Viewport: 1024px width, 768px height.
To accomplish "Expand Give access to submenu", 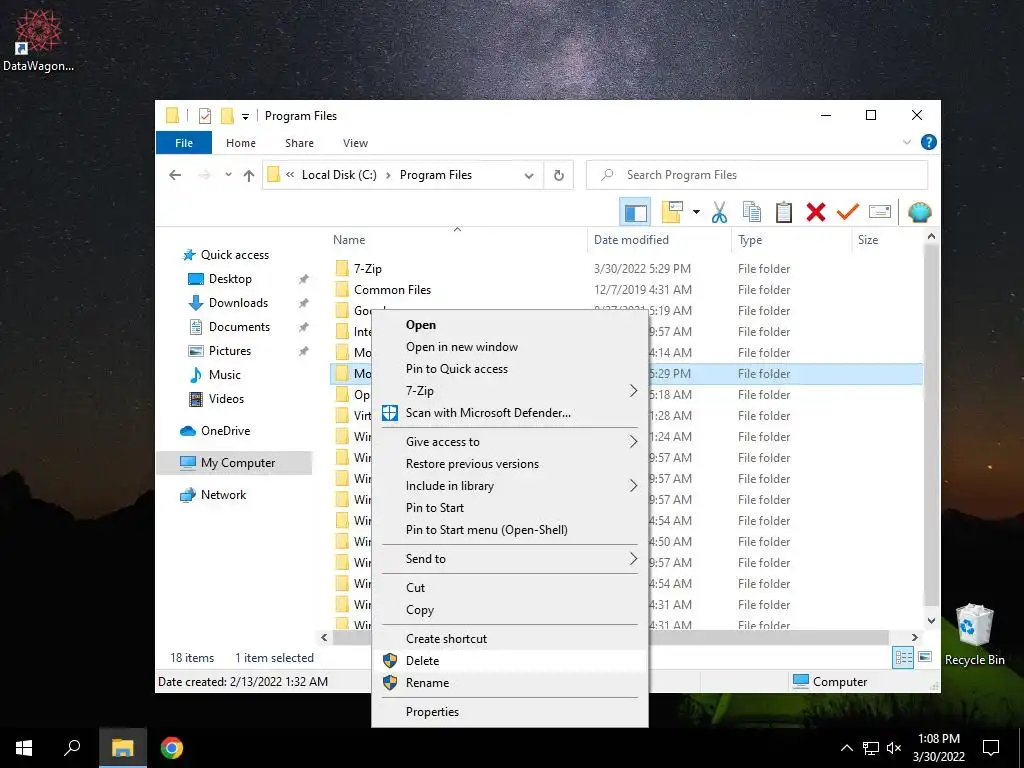I will [x=633, y=441].
